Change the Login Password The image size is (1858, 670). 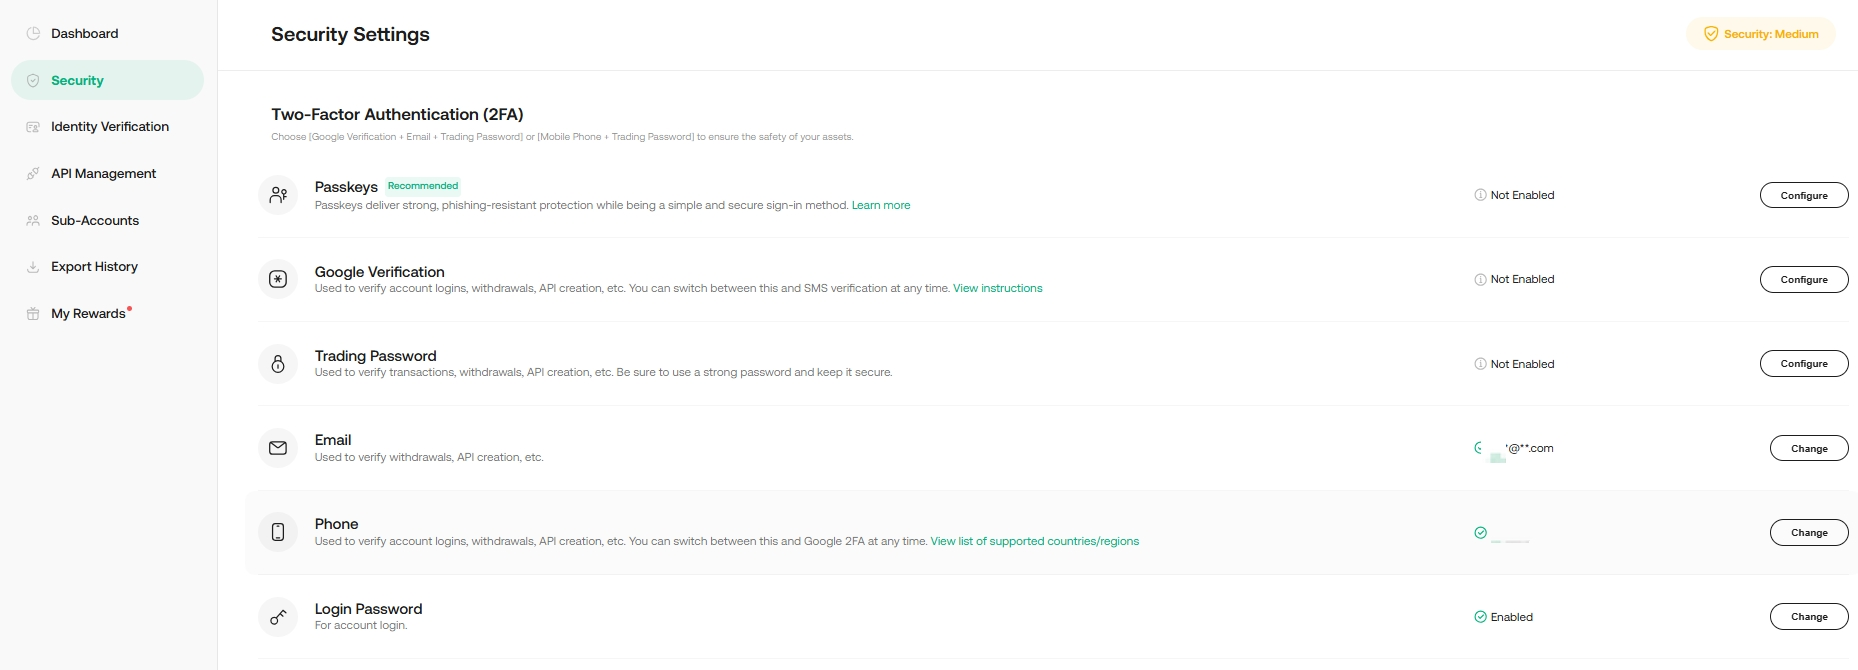pyautogui.click(x=1808, y=617)
